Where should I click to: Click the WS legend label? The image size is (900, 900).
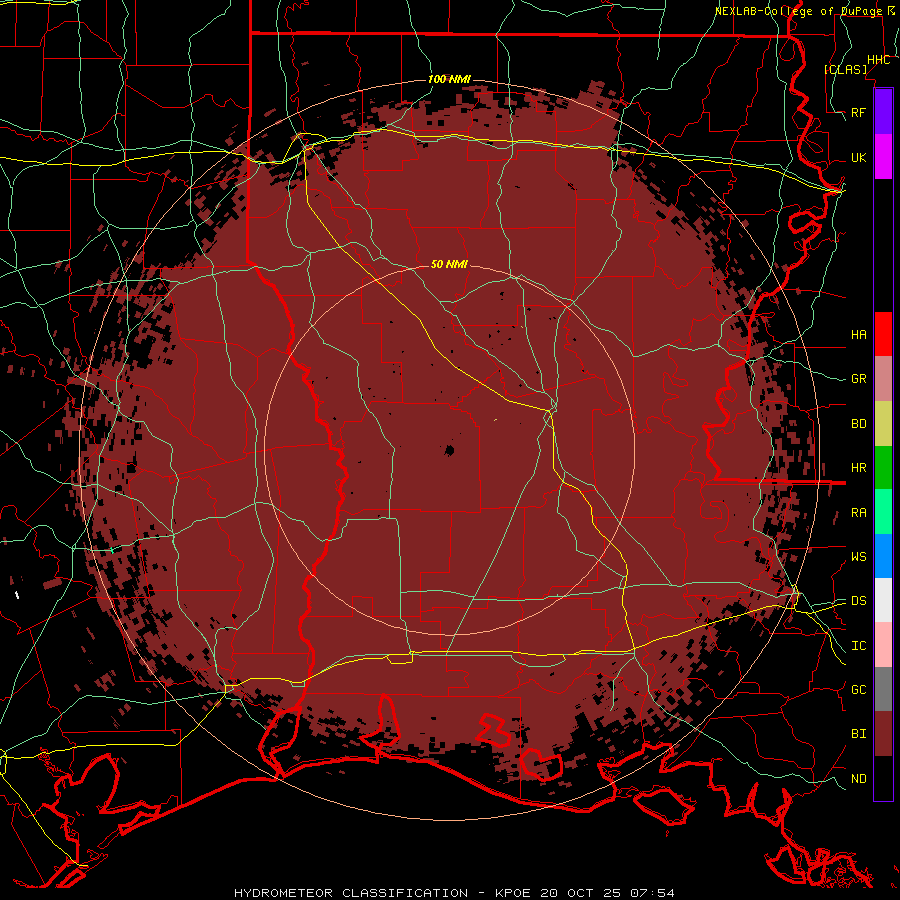[858, 557]
